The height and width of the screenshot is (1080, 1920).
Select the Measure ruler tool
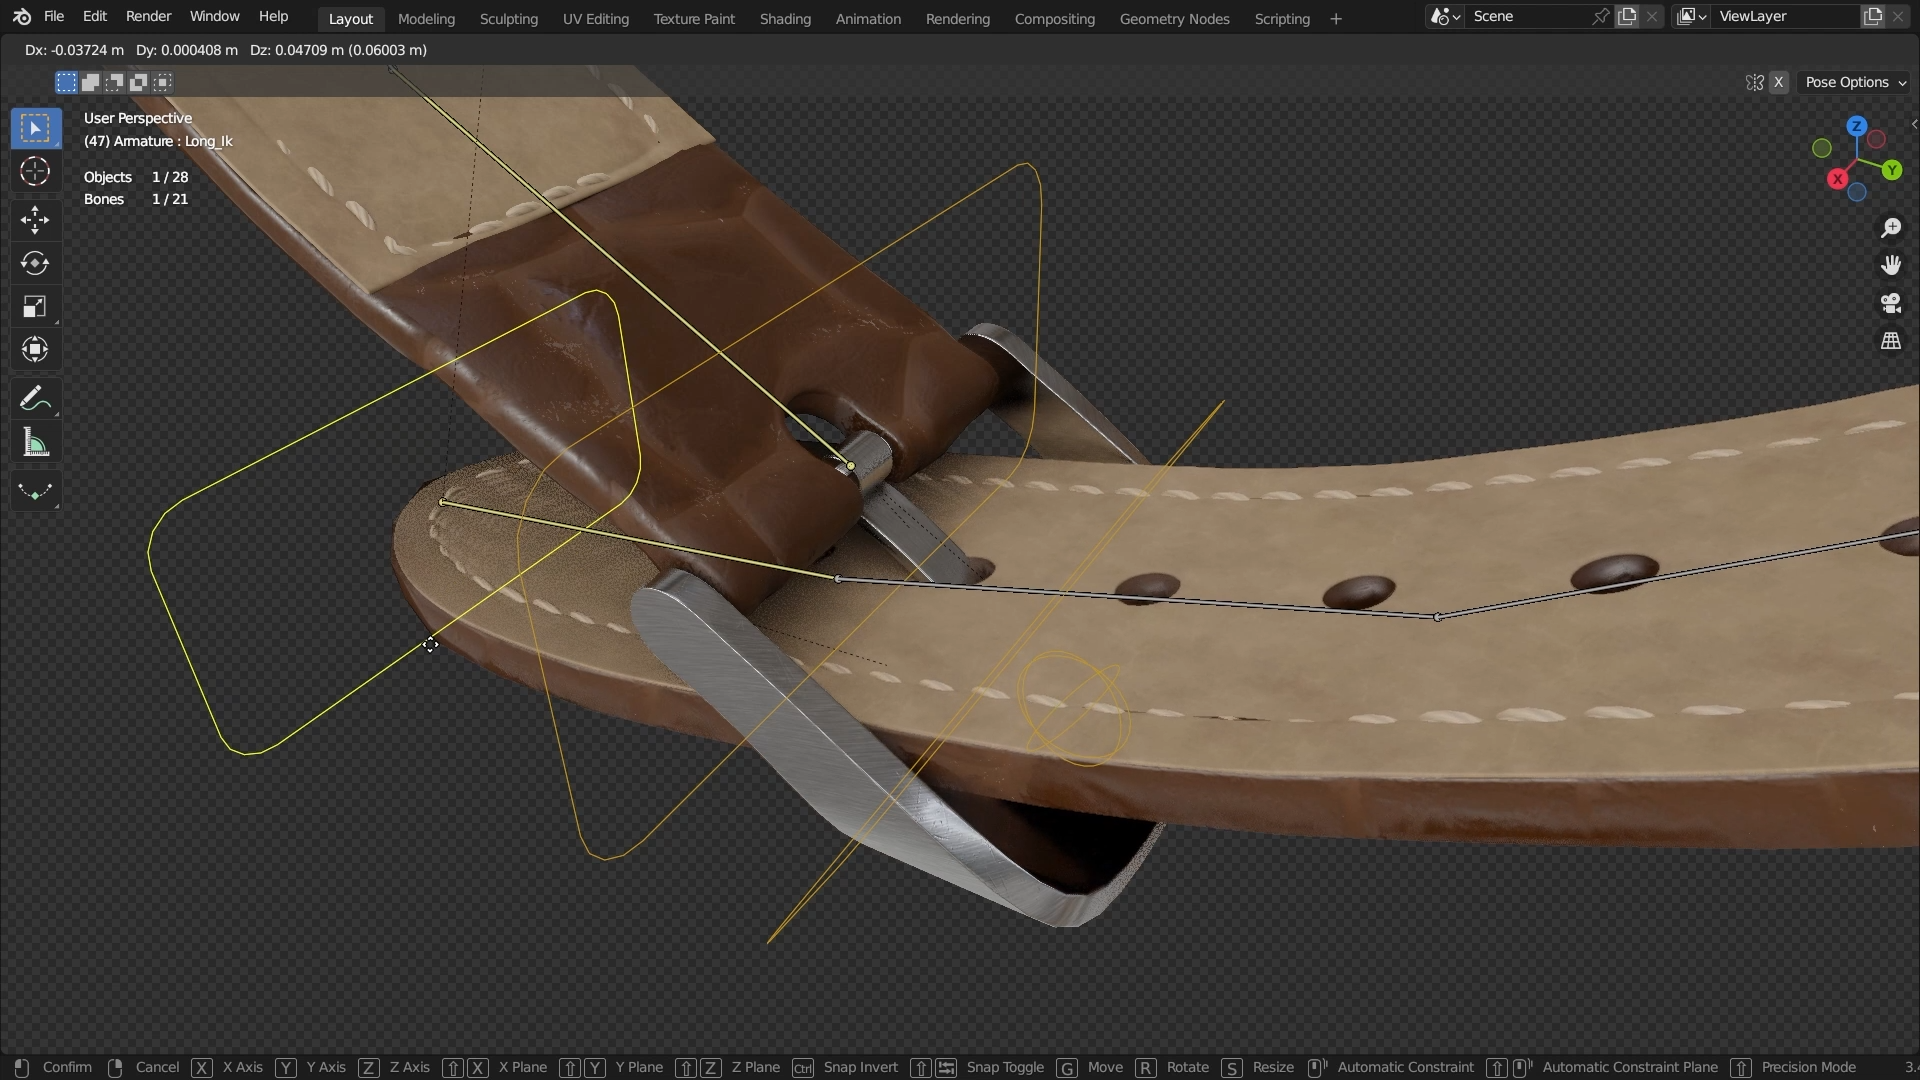pos(35,442)
